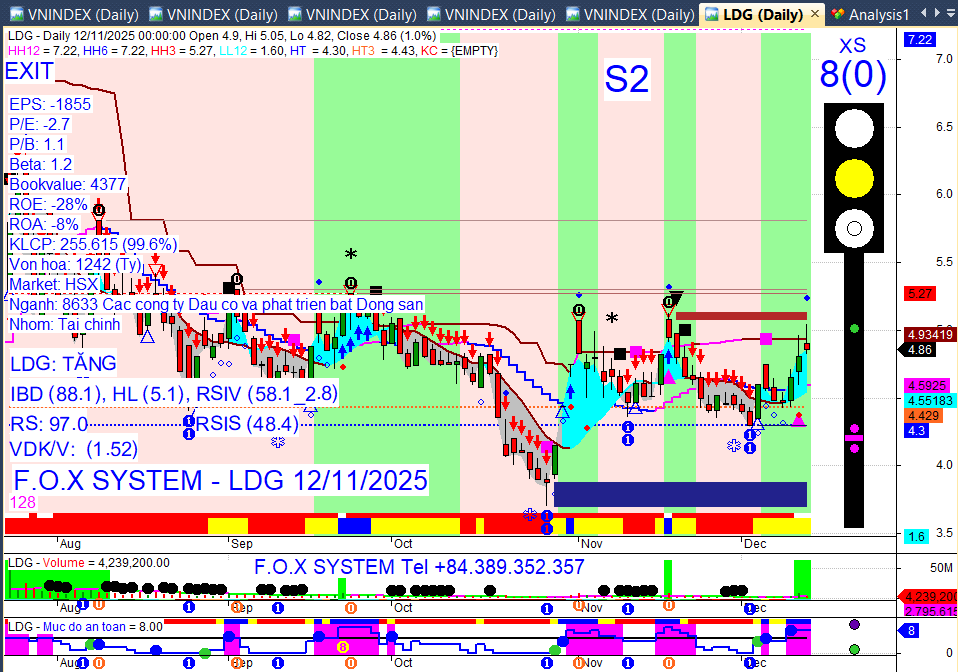Click the Dec label on main chart axis

tap(755, 544)
